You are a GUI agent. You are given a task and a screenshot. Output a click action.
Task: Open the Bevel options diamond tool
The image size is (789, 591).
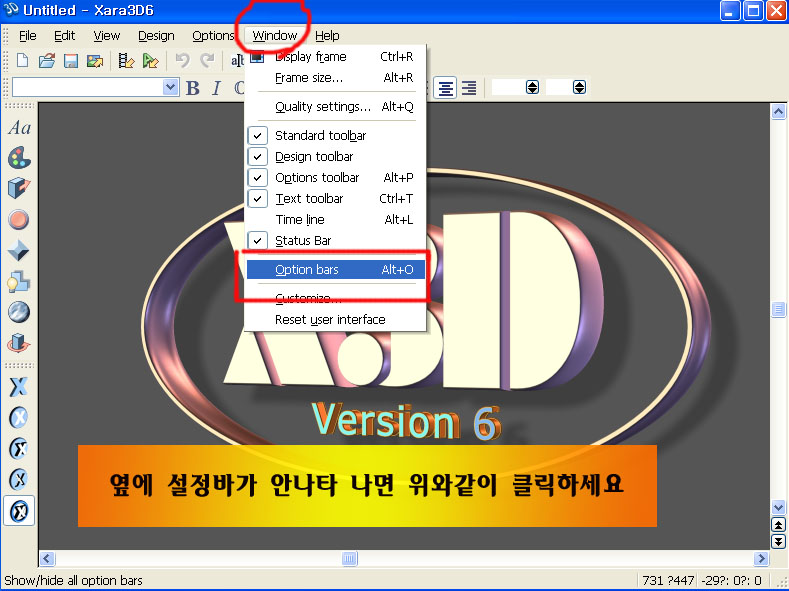pyautogui.click(x=19, y=250)
